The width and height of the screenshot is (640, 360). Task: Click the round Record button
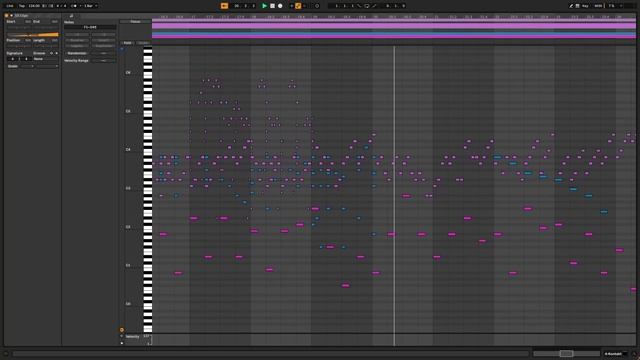coord(280,6)
